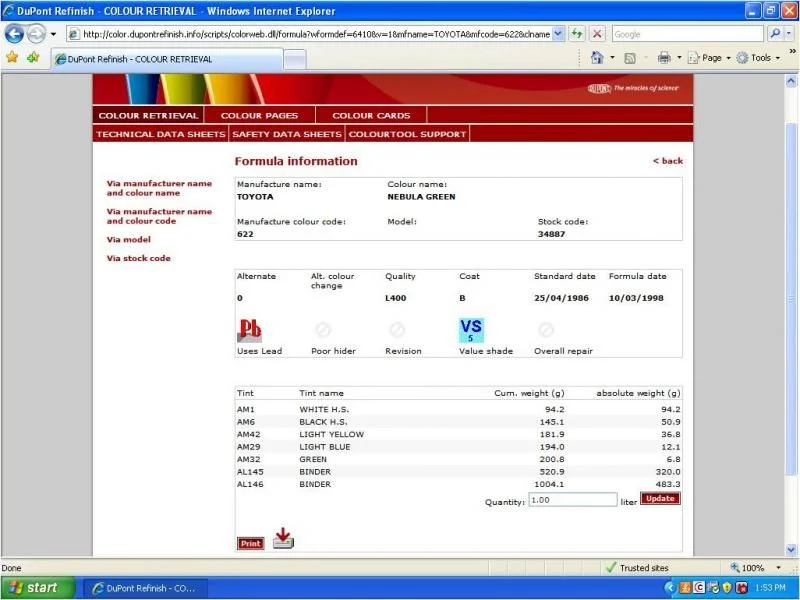Click the Stop loading X icon
The height and width of the screenshot is (600, 800).
point(597,33)
